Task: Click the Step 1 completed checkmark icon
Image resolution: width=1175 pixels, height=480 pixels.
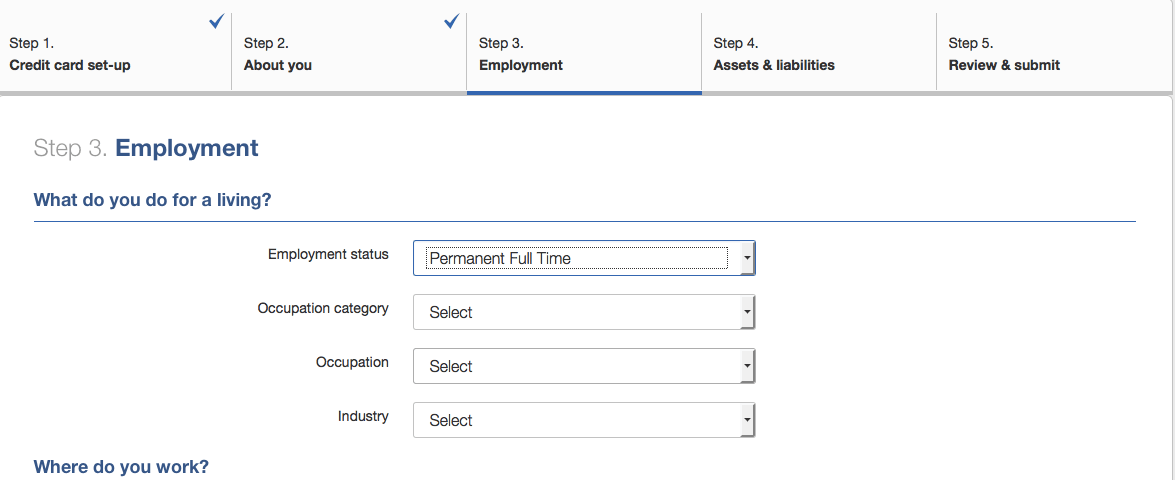Action: tap(217, 22)
